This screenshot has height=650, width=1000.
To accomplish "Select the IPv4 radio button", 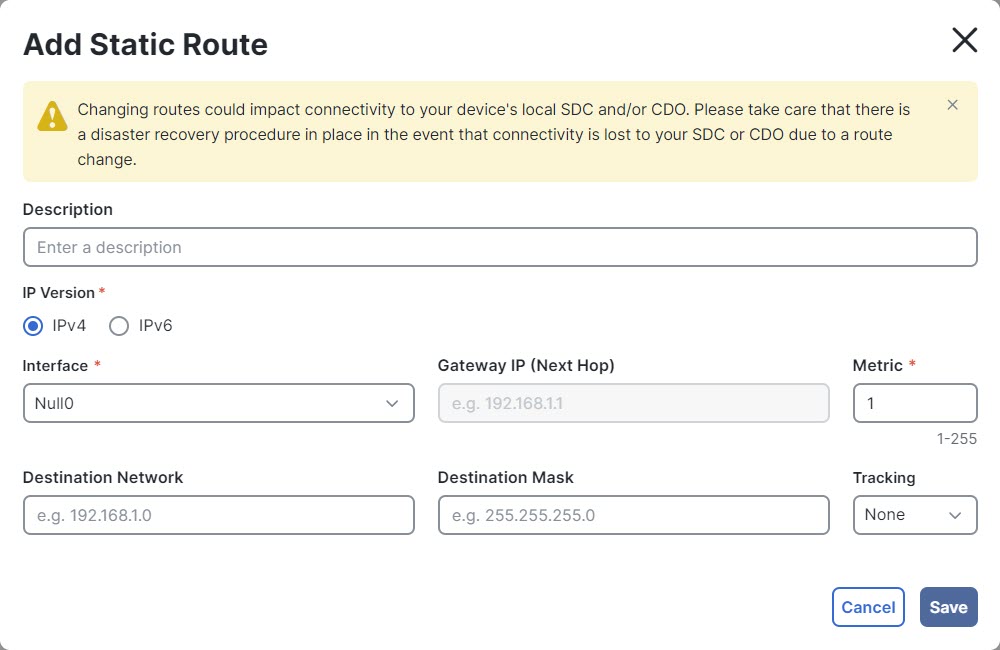I will click(33, 326).
